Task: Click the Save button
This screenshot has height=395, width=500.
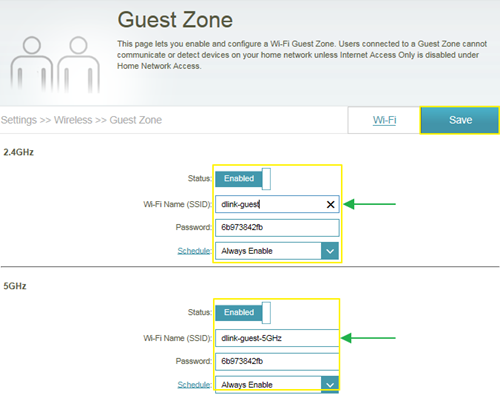Action: (460, 120)
